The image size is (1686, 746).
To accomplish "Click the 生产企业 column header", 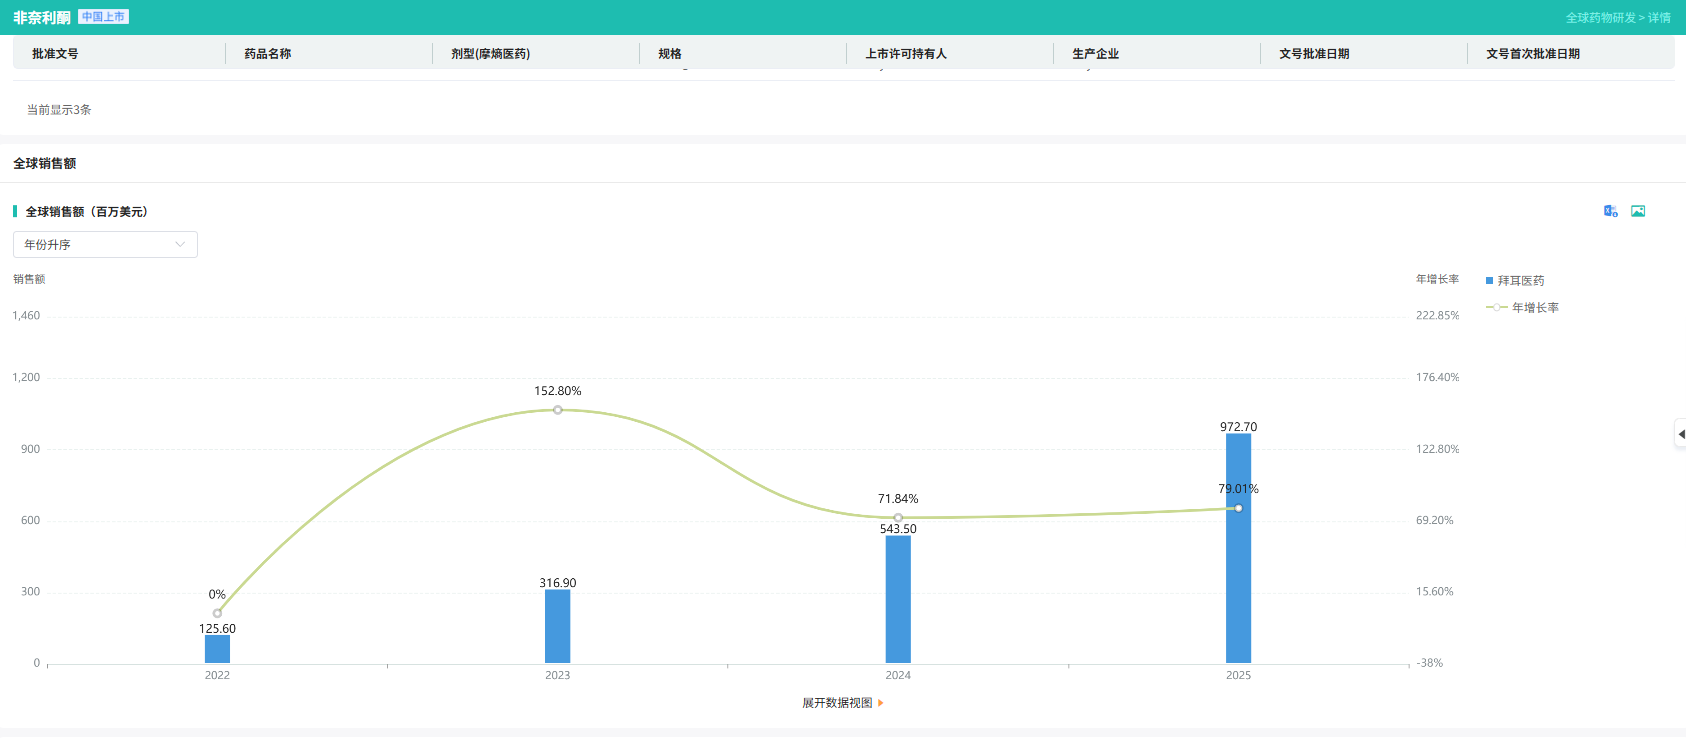I will coord(1095,54).
